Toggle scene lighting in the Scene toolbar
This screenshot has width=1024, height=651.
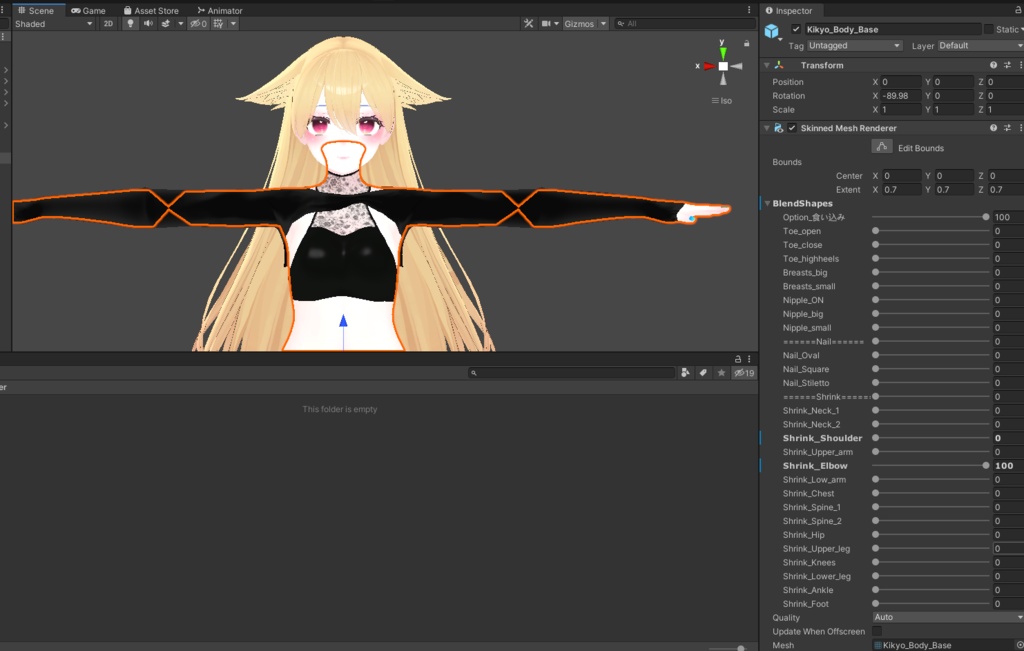click(x=130, y=23)
